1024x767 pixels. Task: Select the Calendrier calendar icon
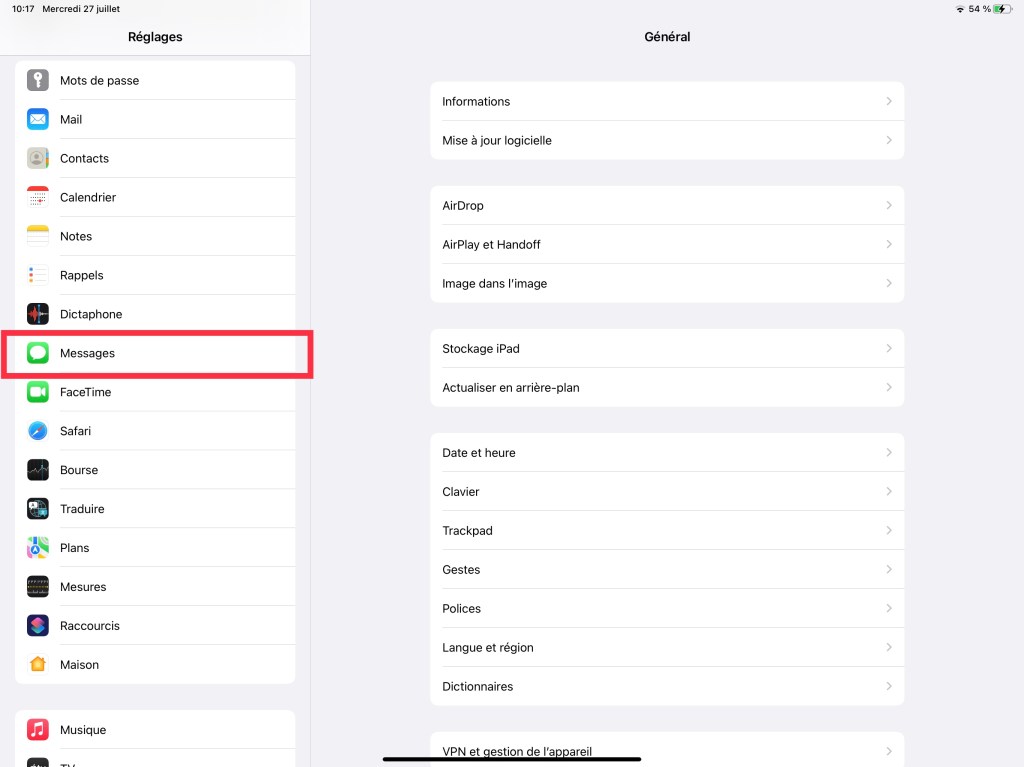(38, 197)
